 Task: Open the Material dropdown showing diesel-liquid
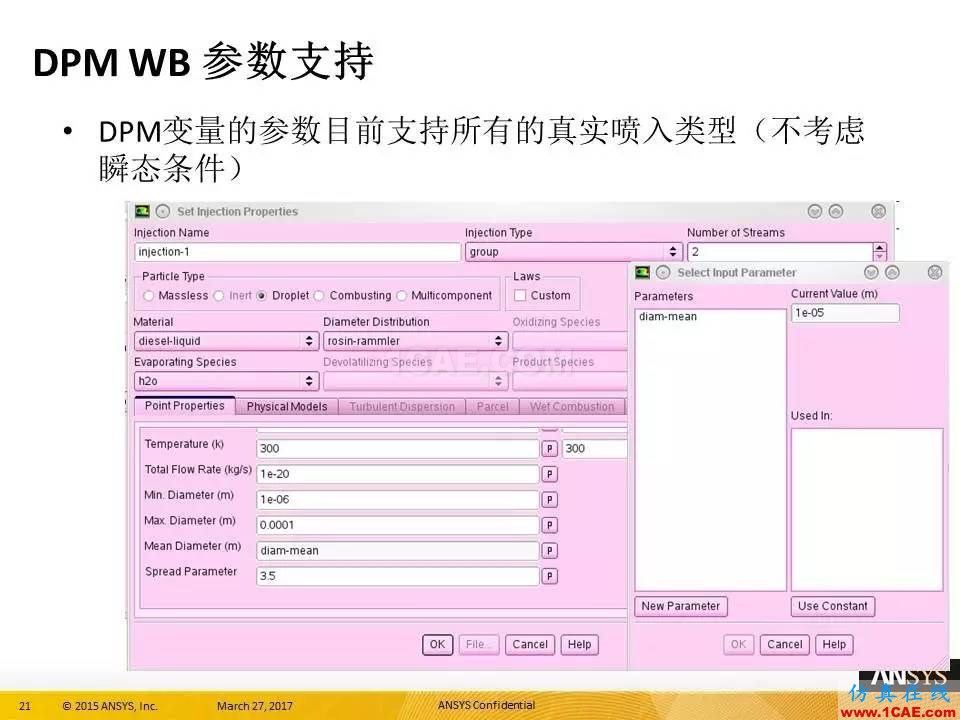226,341
